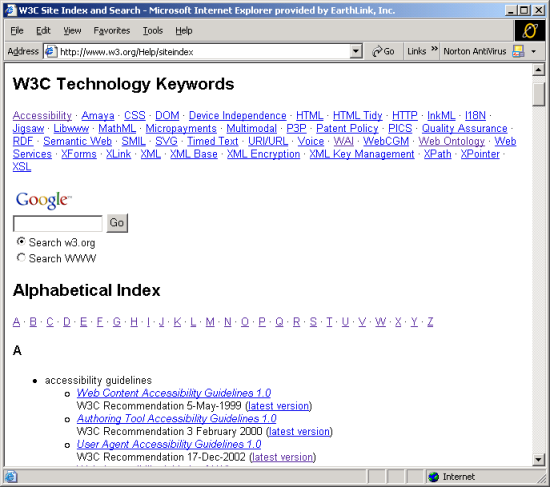Open the Tools menu
This screenshot has width=550, height=487.
point(153,31)
